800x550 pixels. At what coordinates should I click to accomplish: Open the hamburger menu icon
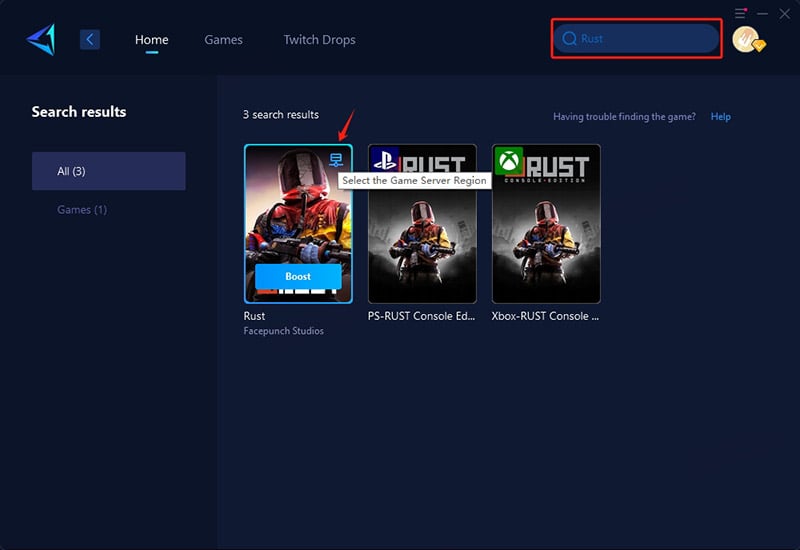[x=740, y=13]
